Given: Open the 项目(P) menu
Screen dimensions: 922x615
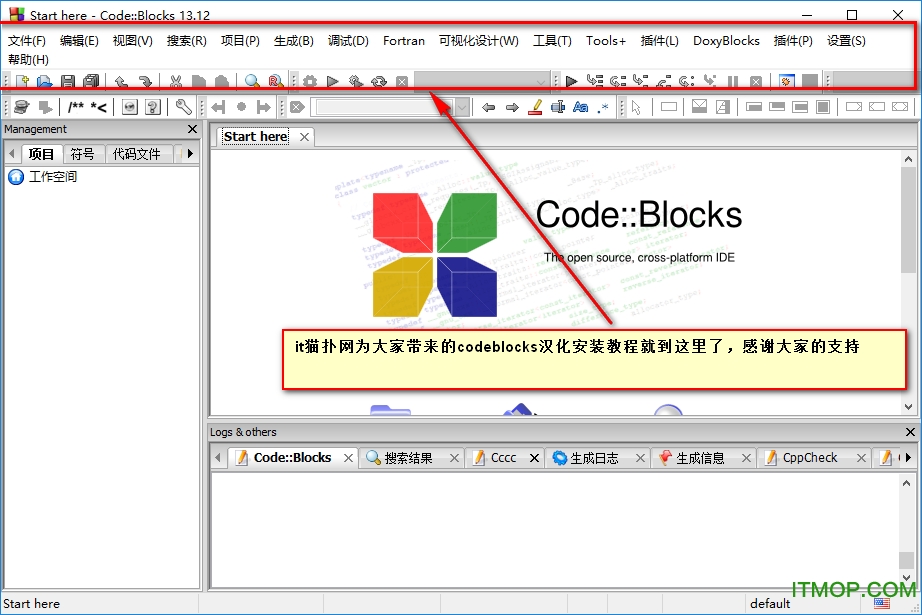Looking at the screenshot, I should [x=239, y=41].
